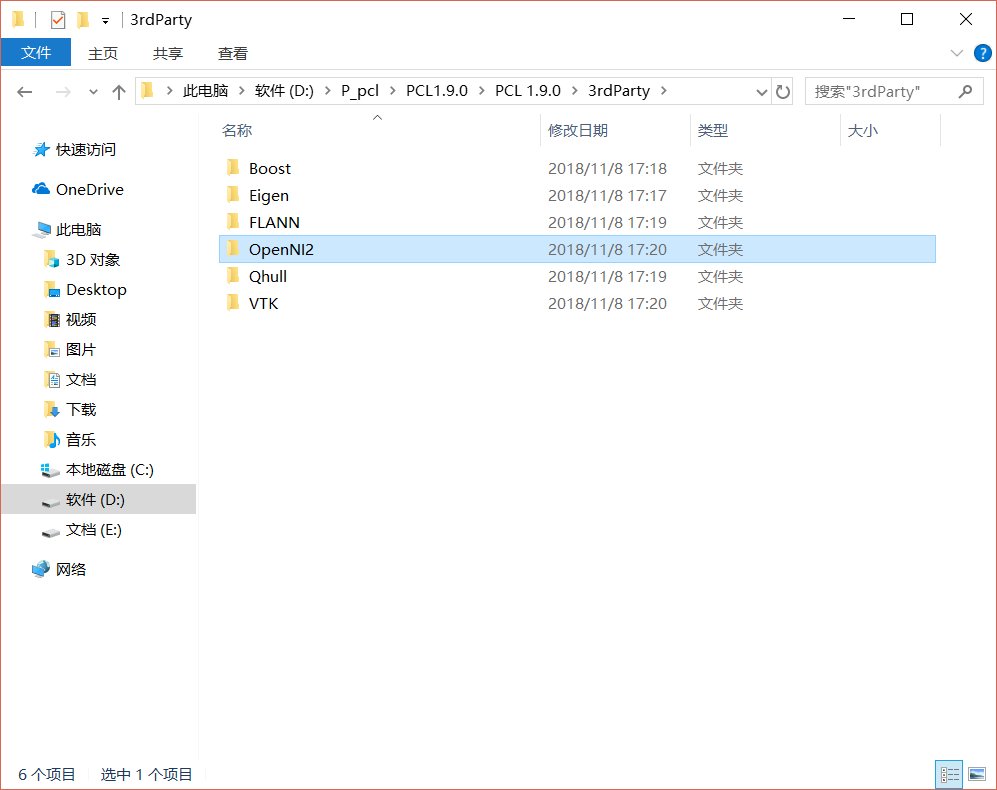997x790 pixels.
Task: Click the magnifier icon in the search box
Action: coord(964,91)
